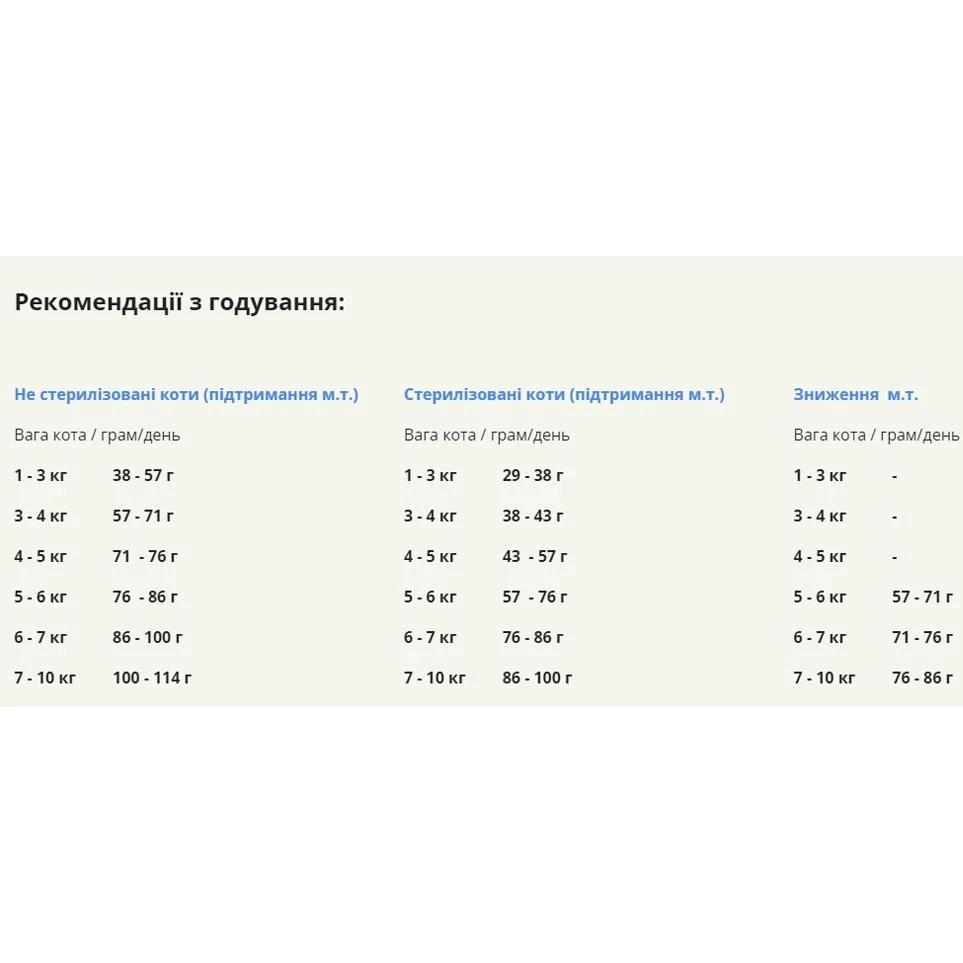Select the '100 - 114 г' value
The image size is (963, 963).
[152, 678]
